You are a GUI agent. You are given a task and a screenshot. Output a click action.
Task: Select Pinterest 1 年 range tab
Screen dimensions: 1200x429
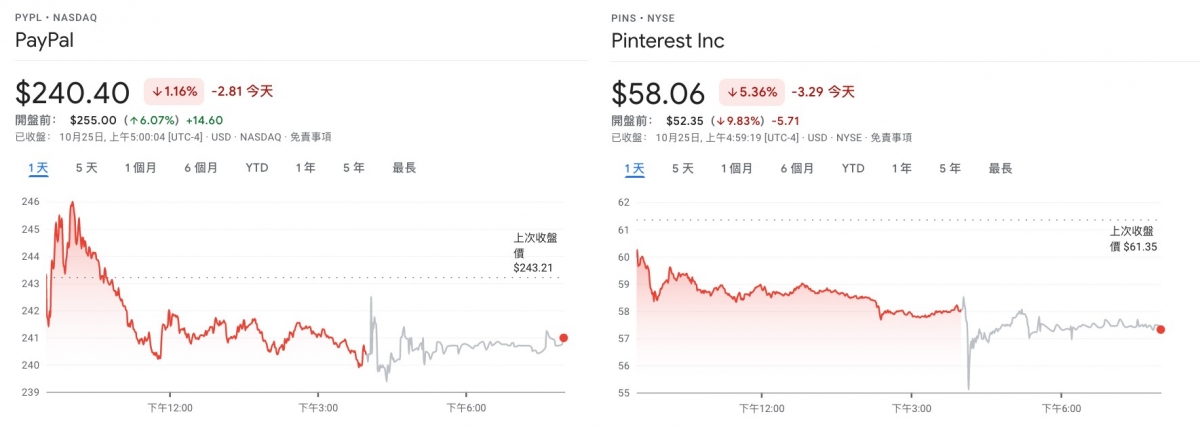[901, 168]
